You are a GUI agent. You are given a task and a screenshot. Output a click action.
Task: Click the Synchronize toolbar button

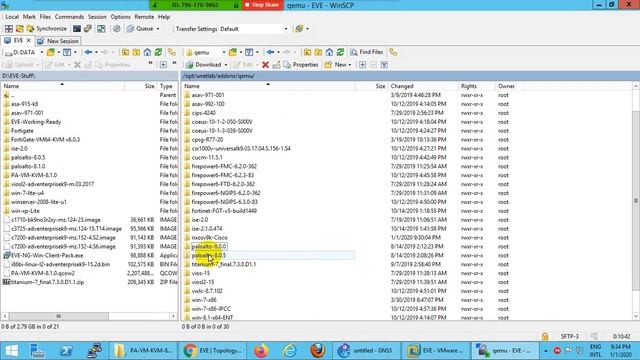[x=46, y=29]
